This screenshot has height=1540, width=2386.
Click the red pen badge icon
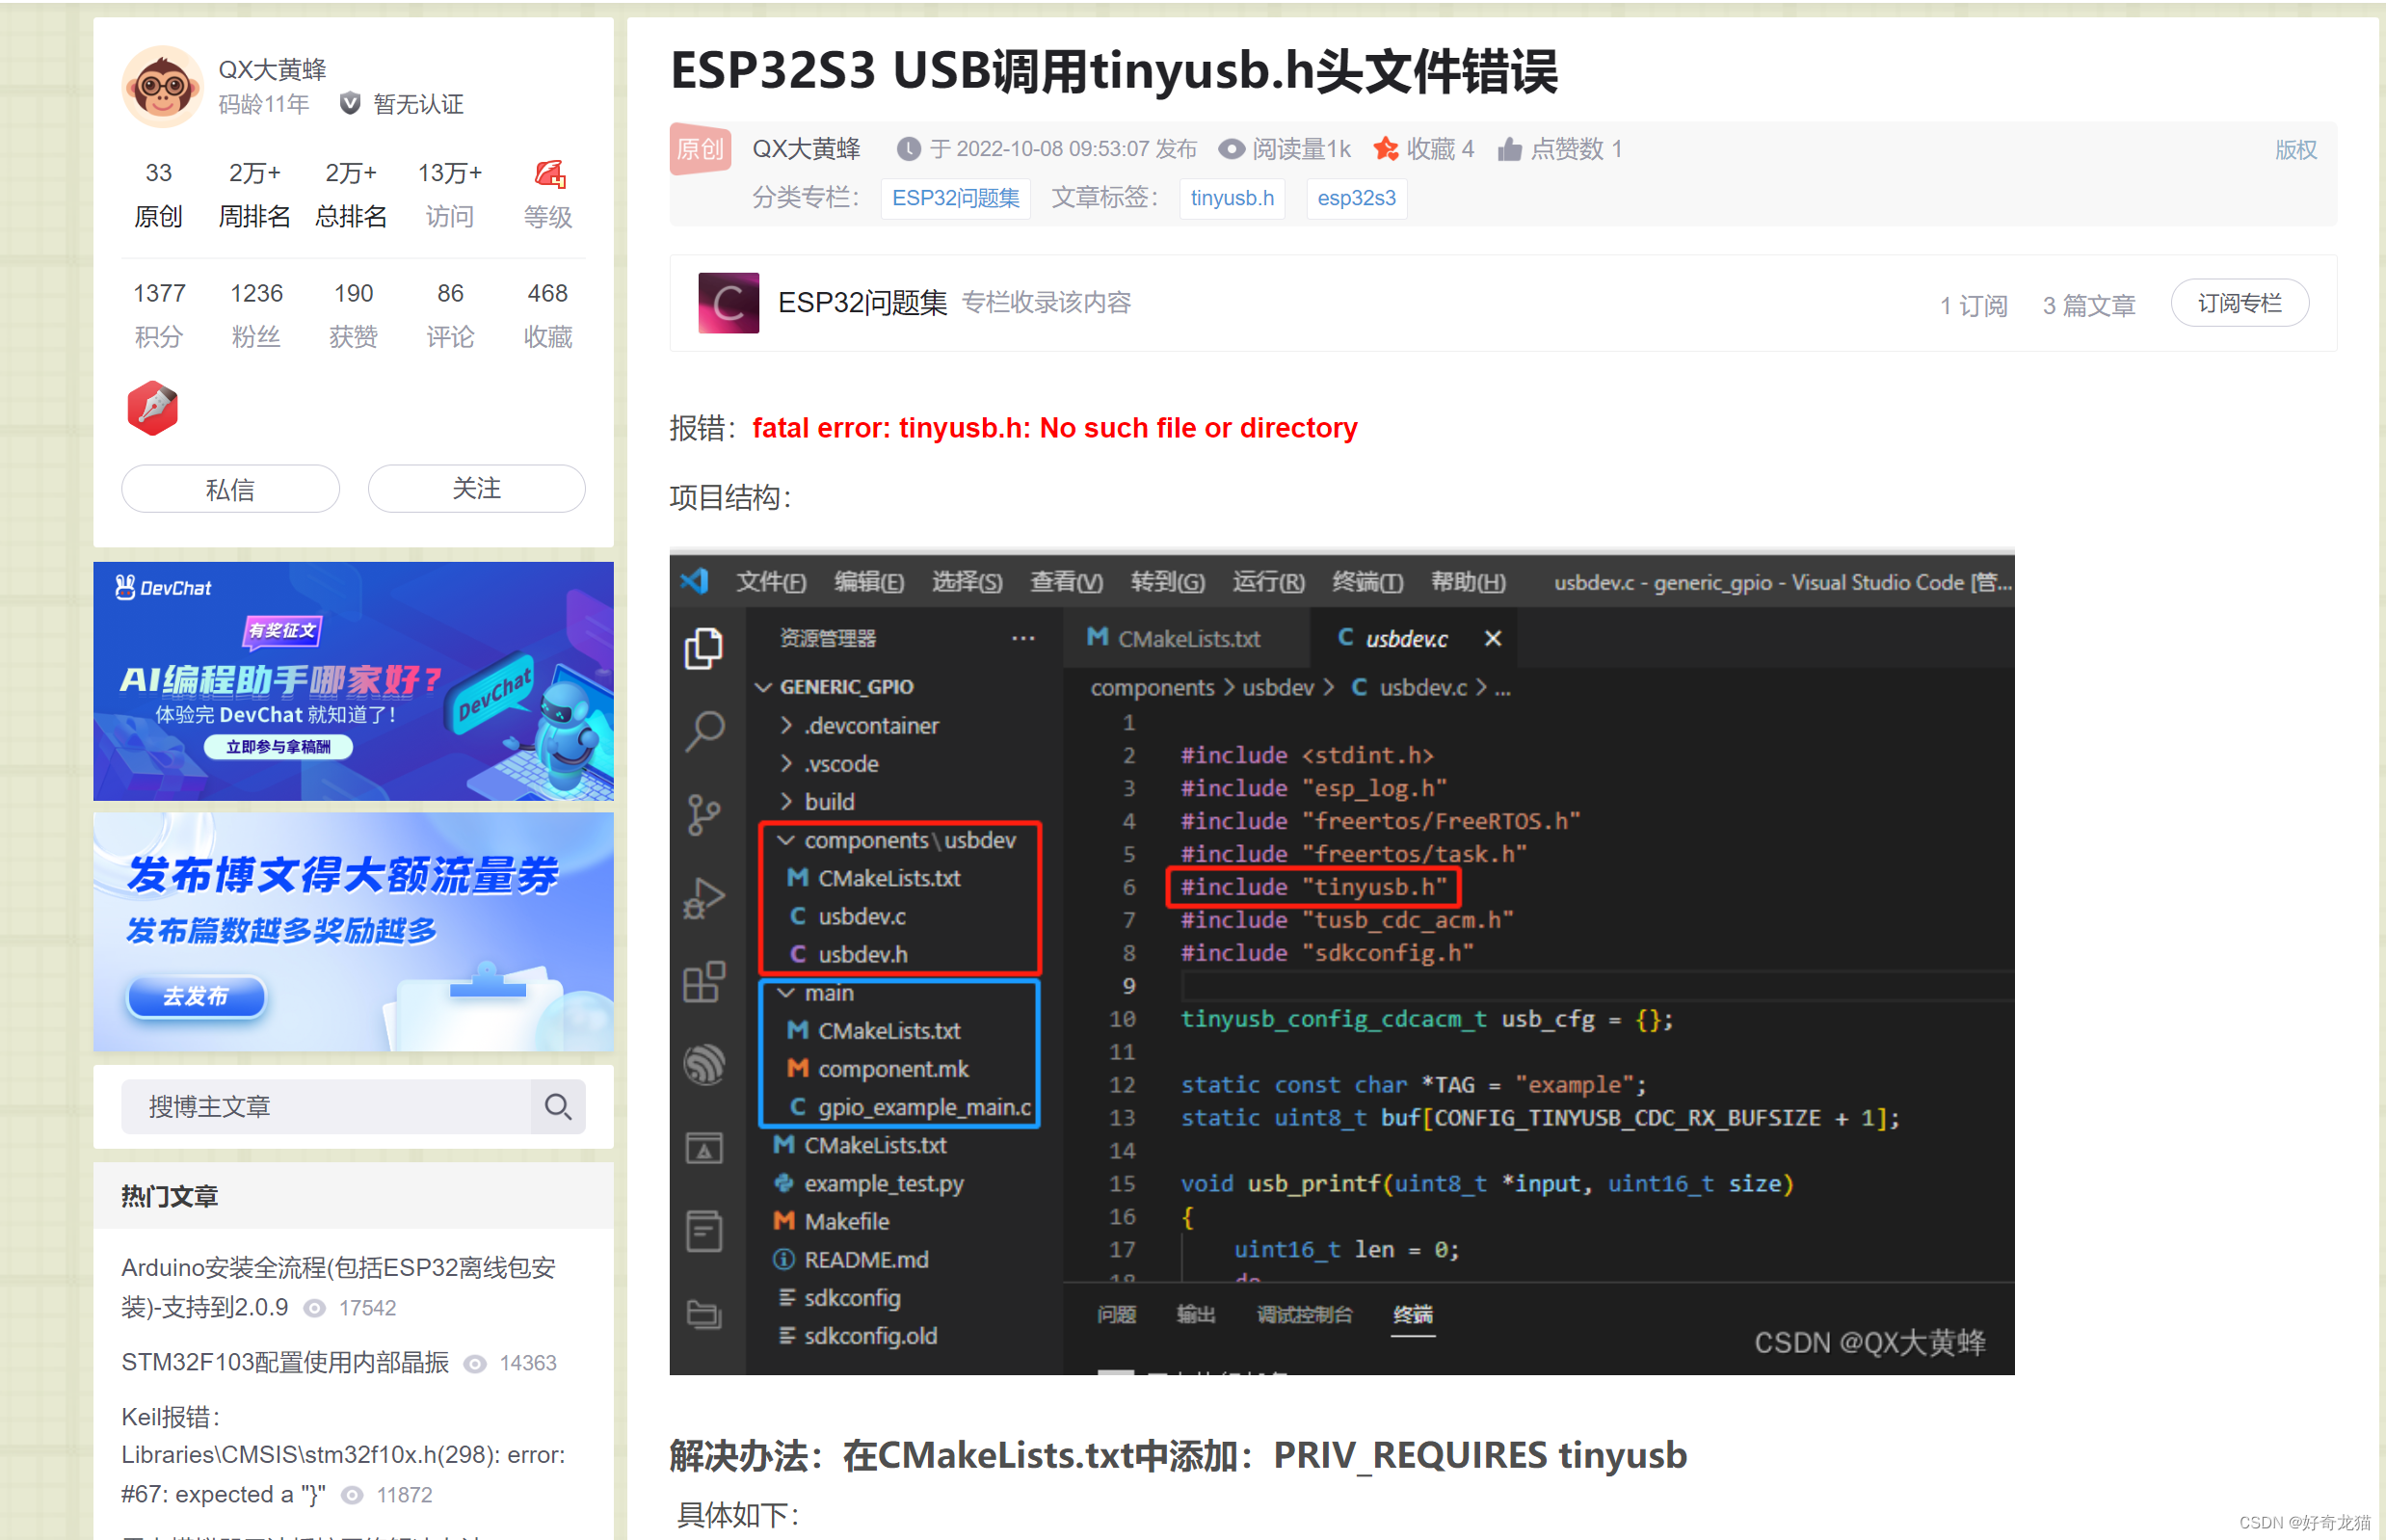click(x=152, y=408)
